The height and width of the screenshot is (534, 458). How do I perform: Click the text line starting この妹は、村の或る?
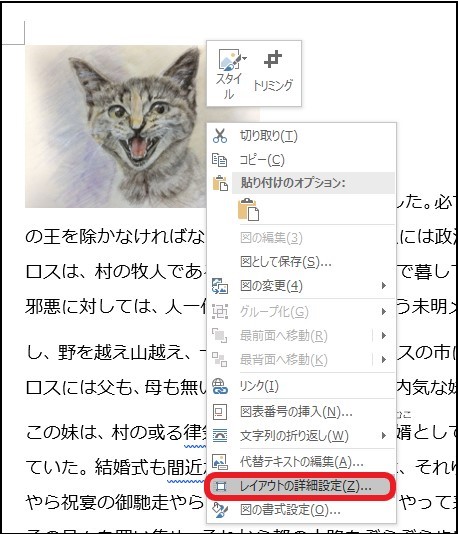point(116,433)
